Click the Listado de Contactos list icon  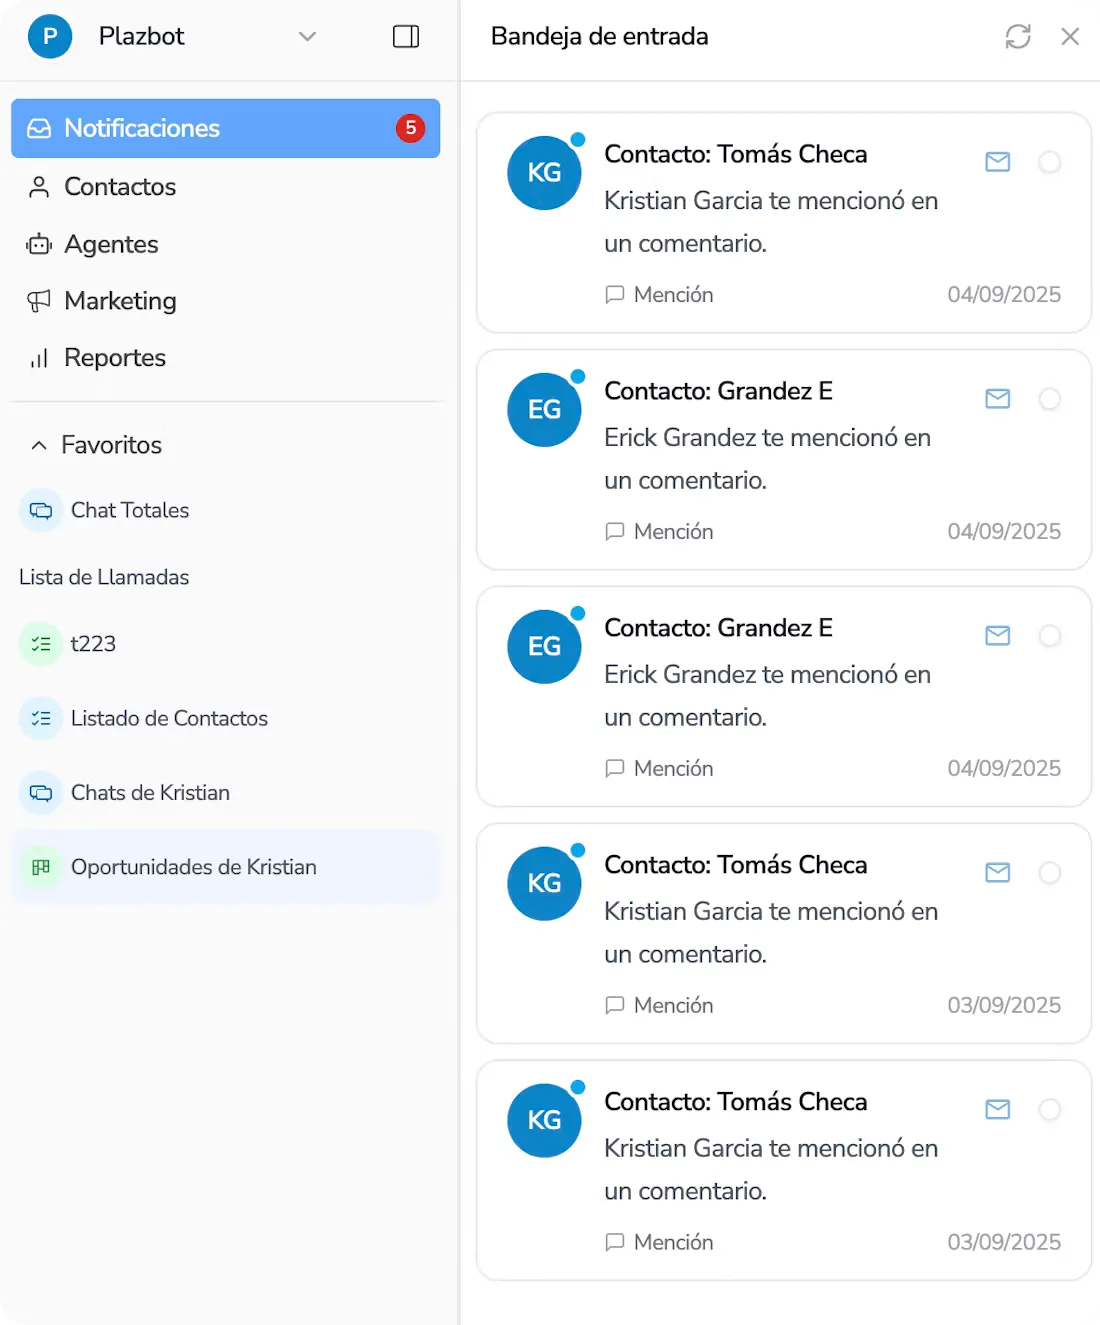(41, 718)
